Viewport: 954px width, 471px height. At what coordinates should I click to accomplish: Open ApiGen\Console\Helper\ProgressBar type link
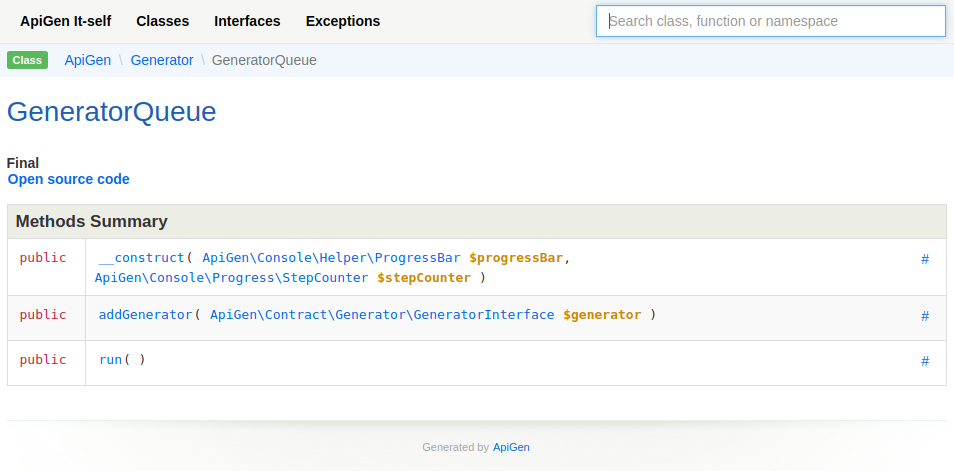(332, 258)
